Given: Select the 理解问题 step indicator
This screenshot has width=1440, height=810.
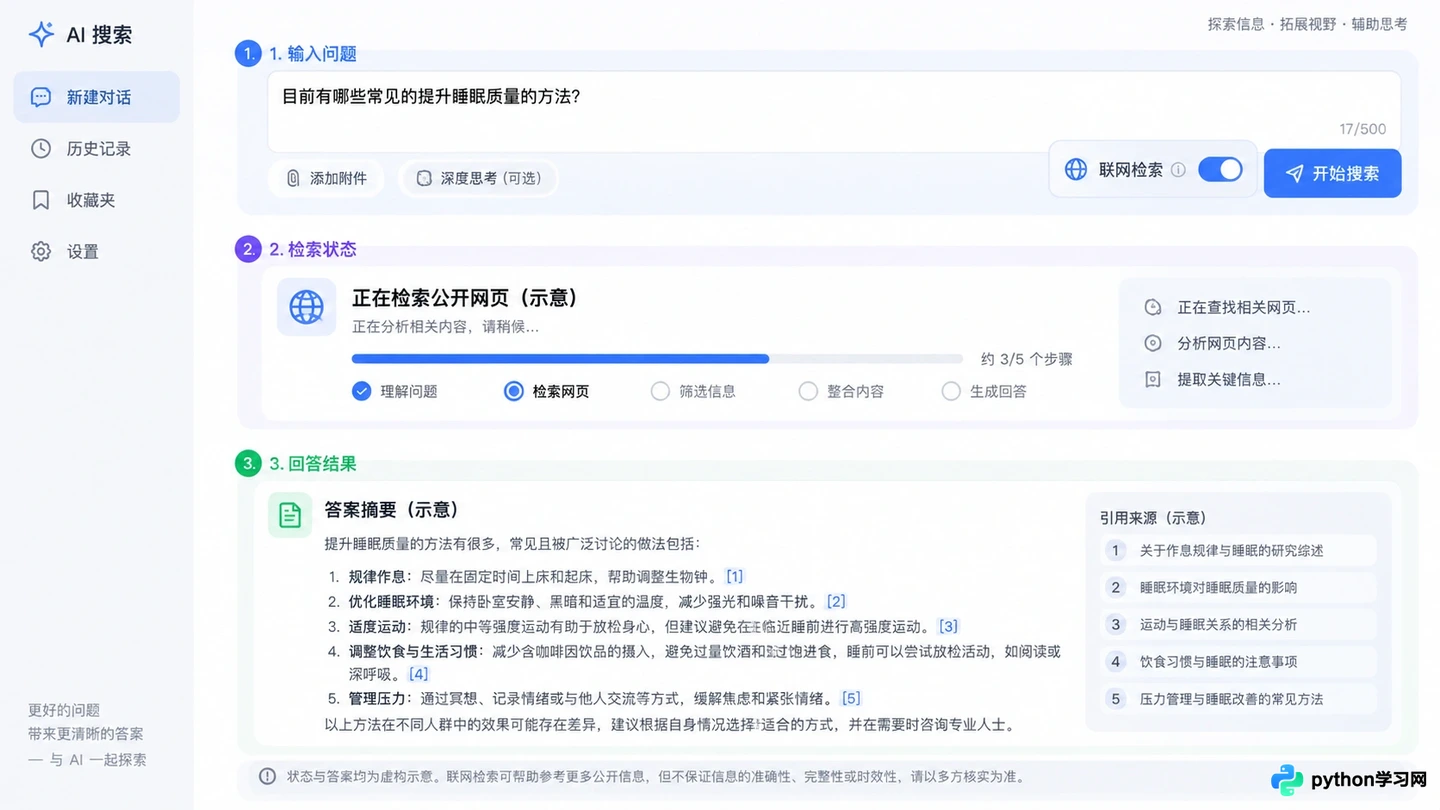Looking at the screenshot, I should click(x=362, y=391).
